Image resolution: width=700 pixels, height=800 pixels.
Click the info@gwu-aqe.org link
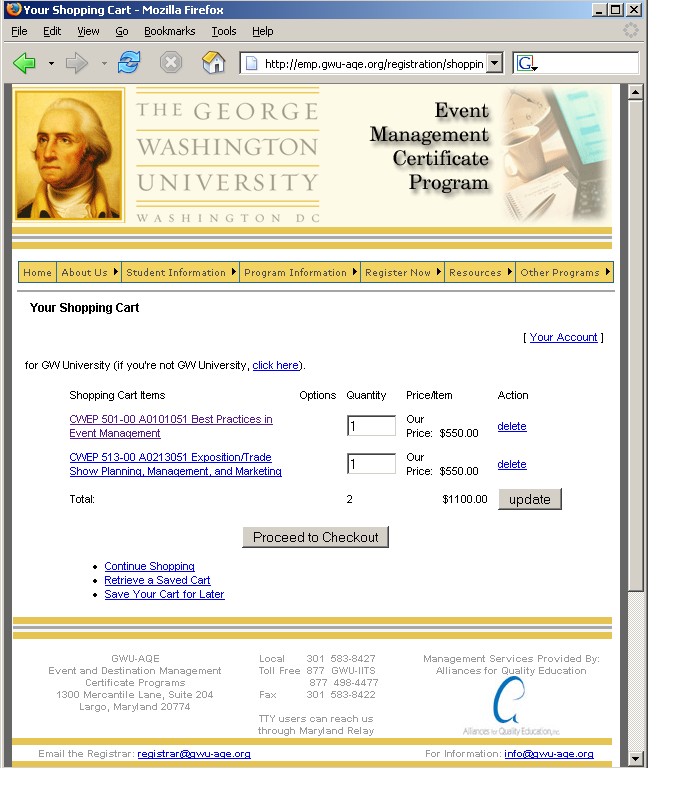coord(549,754)
